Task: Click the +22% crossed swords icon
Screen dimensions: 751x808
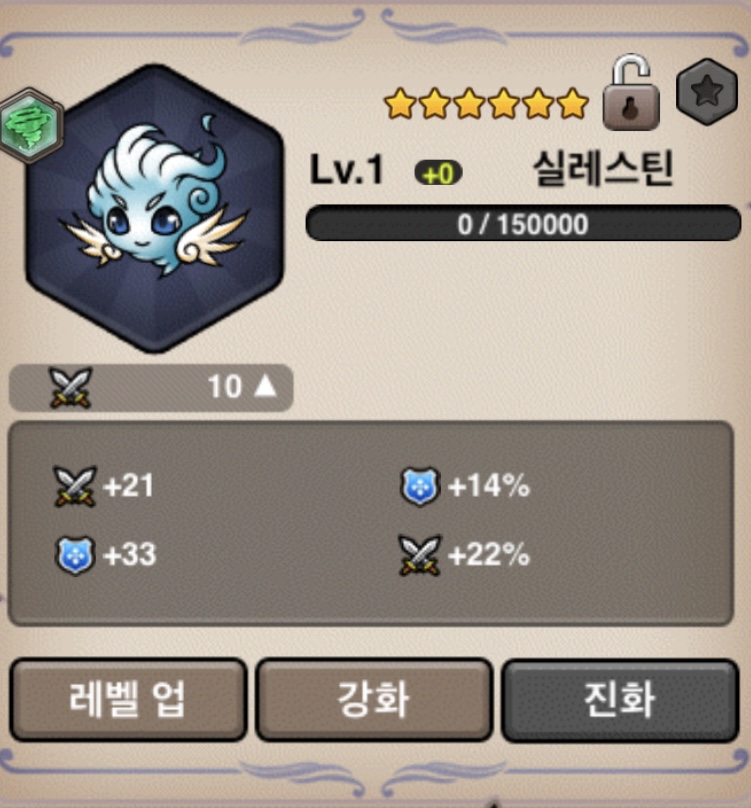Action: point(420,555)
